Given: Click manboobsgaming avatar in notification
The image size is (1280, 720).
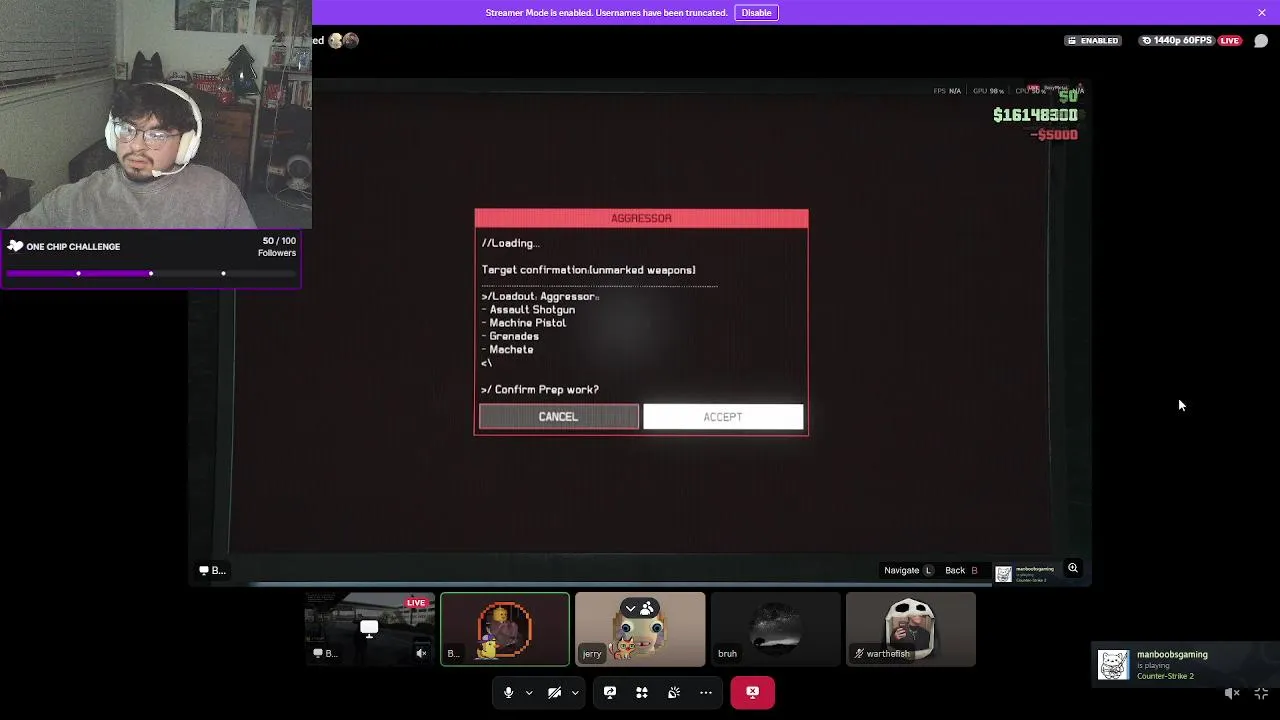Looking at the screenshot, I should tap(1113, 665).
